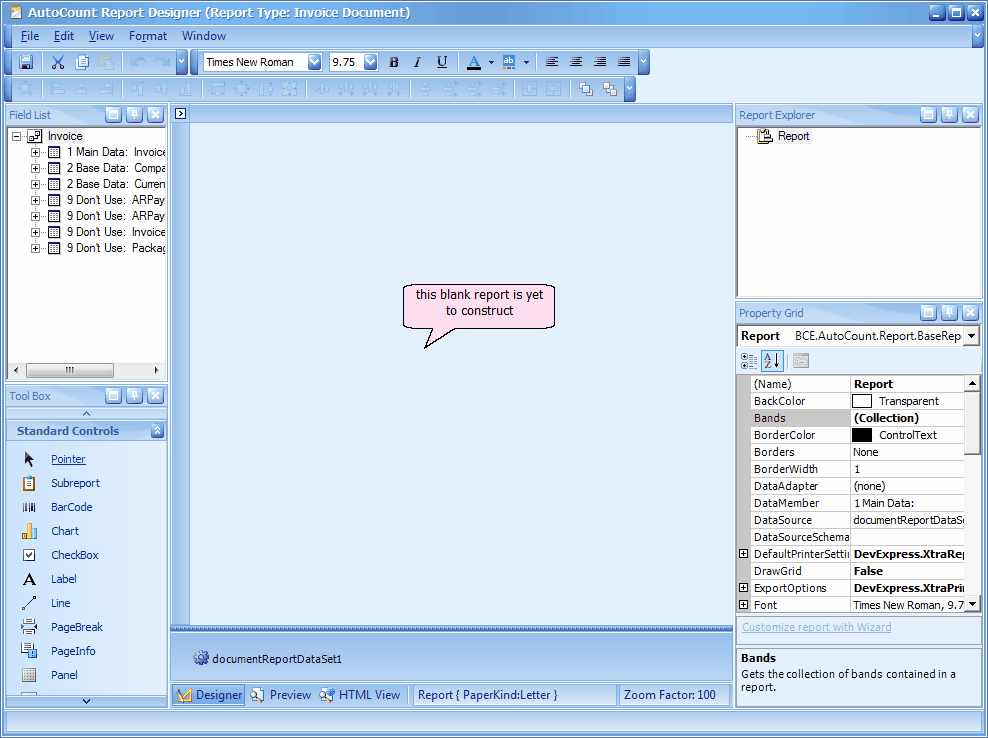The image size is (988, 738).
Task: Click the Copy icon in the toolbar
Action: (x=82, y=62)
